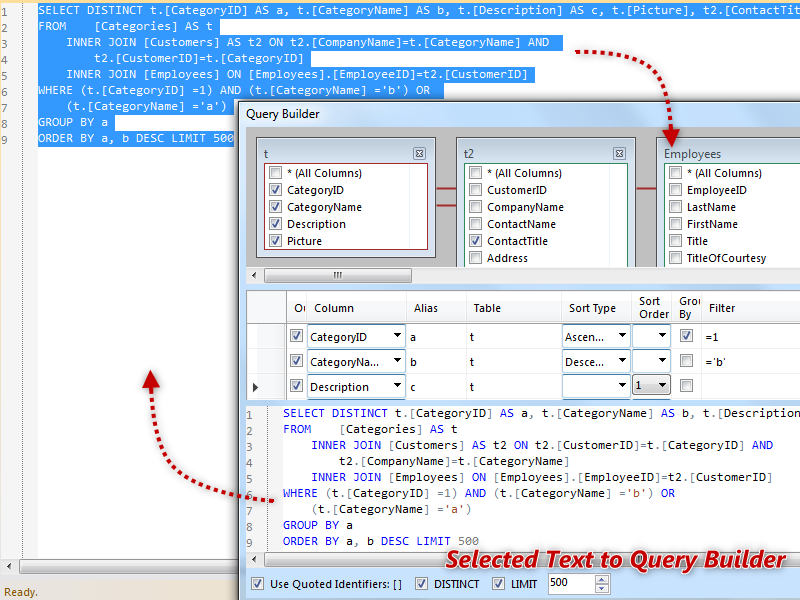Viewport: 800px width, 600px height.
Task: Uncheck Picture in the t table box
Action: [x=276, y=241]
